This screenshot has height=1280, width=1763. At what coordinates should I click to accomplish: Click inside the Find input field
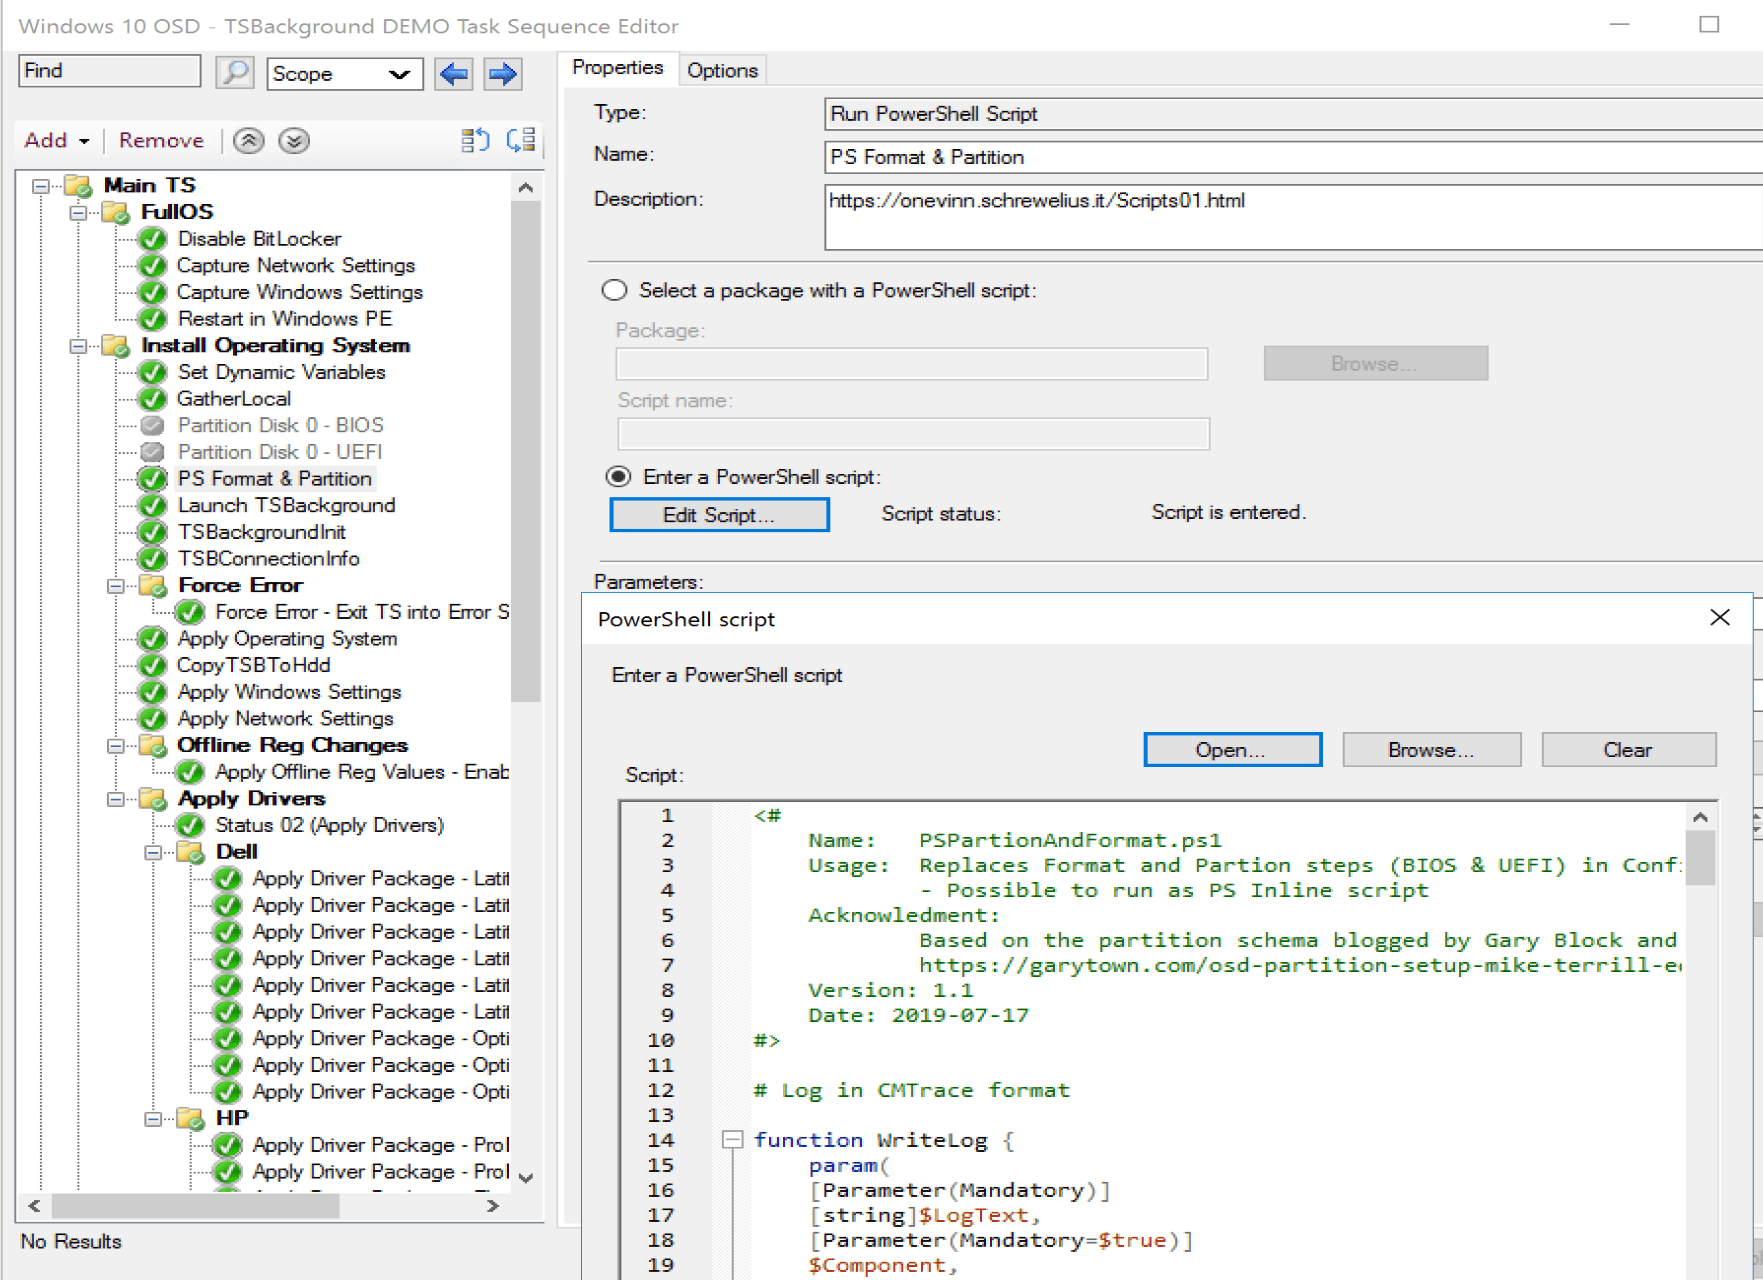[108, 71]
